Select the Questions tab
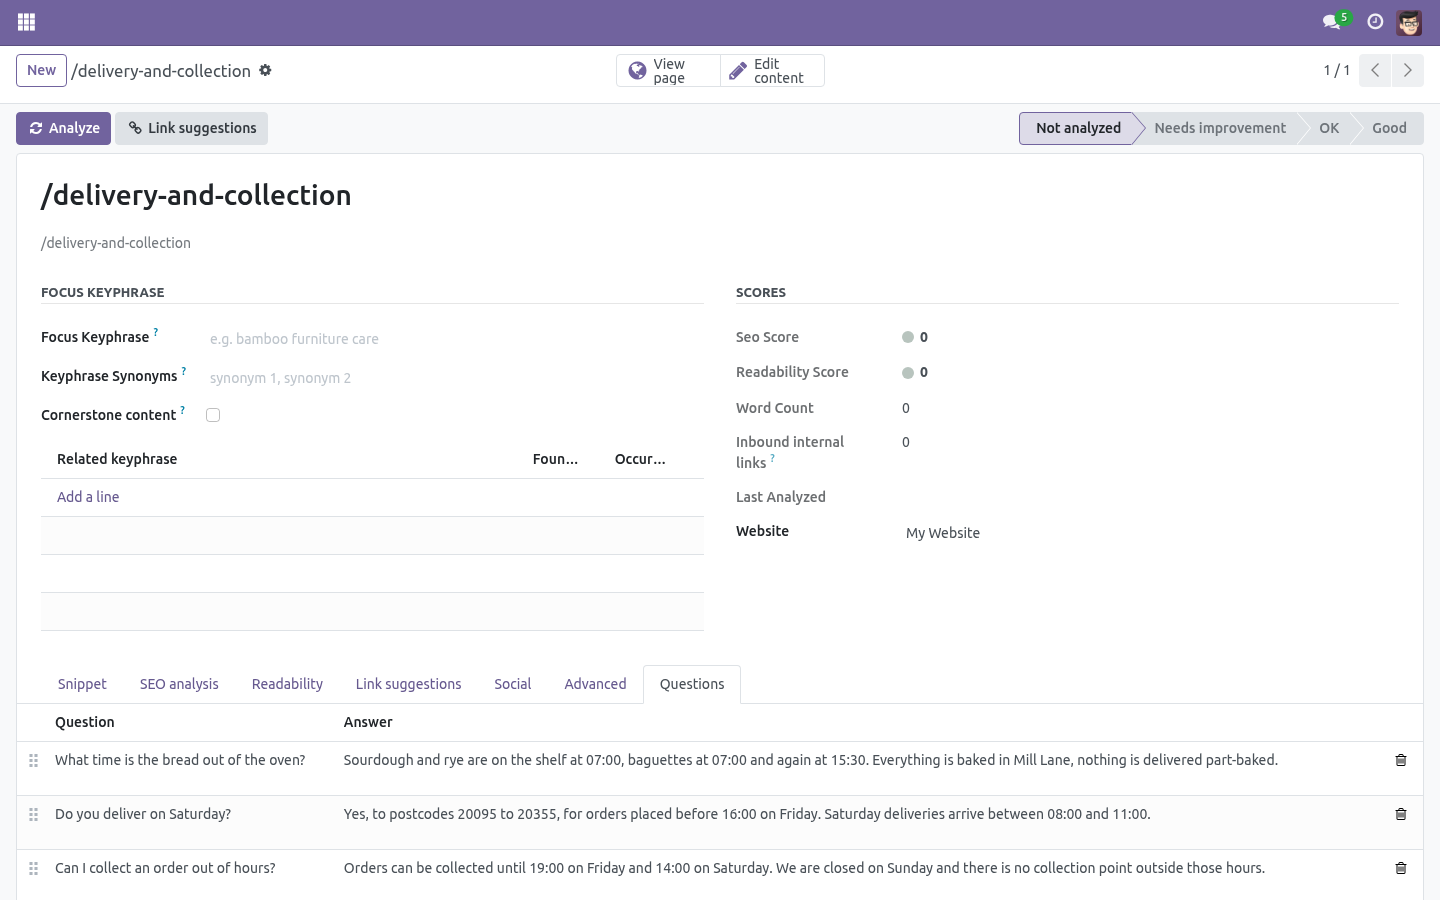 692,684
